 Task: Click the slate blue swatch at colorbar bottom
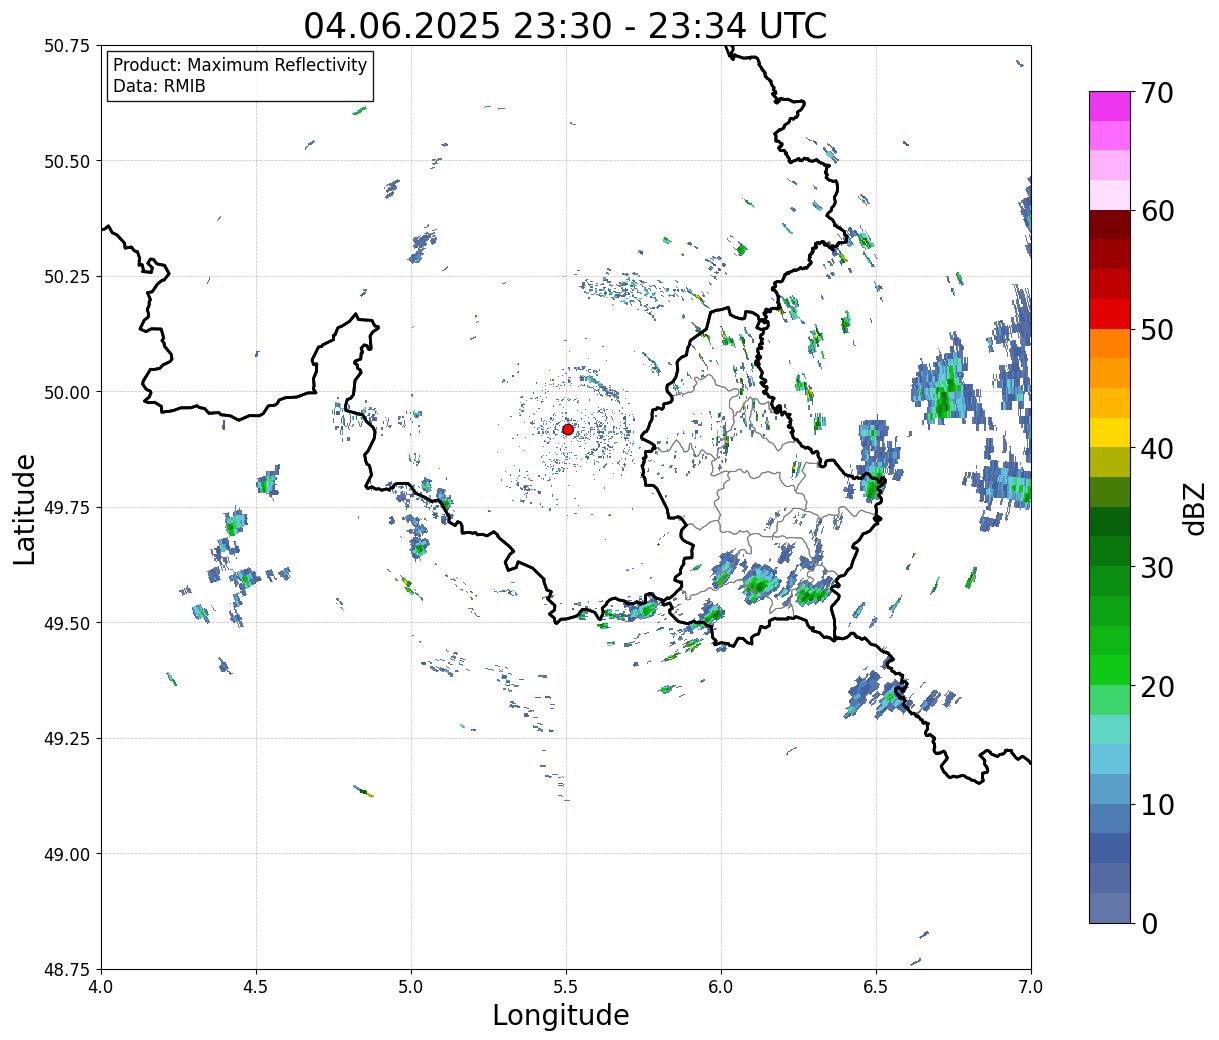click(x=1110, y=908)
